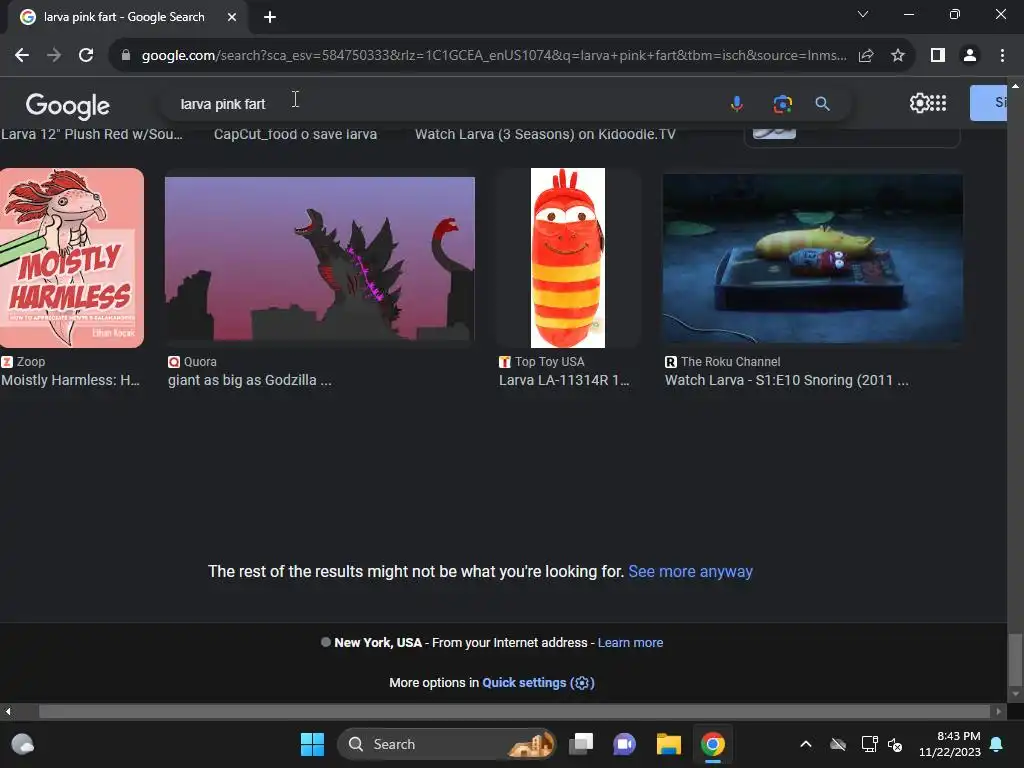This screenshot has width=1024, height=768.
Task: Open 'Larva 12" Plush Red' result
Action: 91,135
